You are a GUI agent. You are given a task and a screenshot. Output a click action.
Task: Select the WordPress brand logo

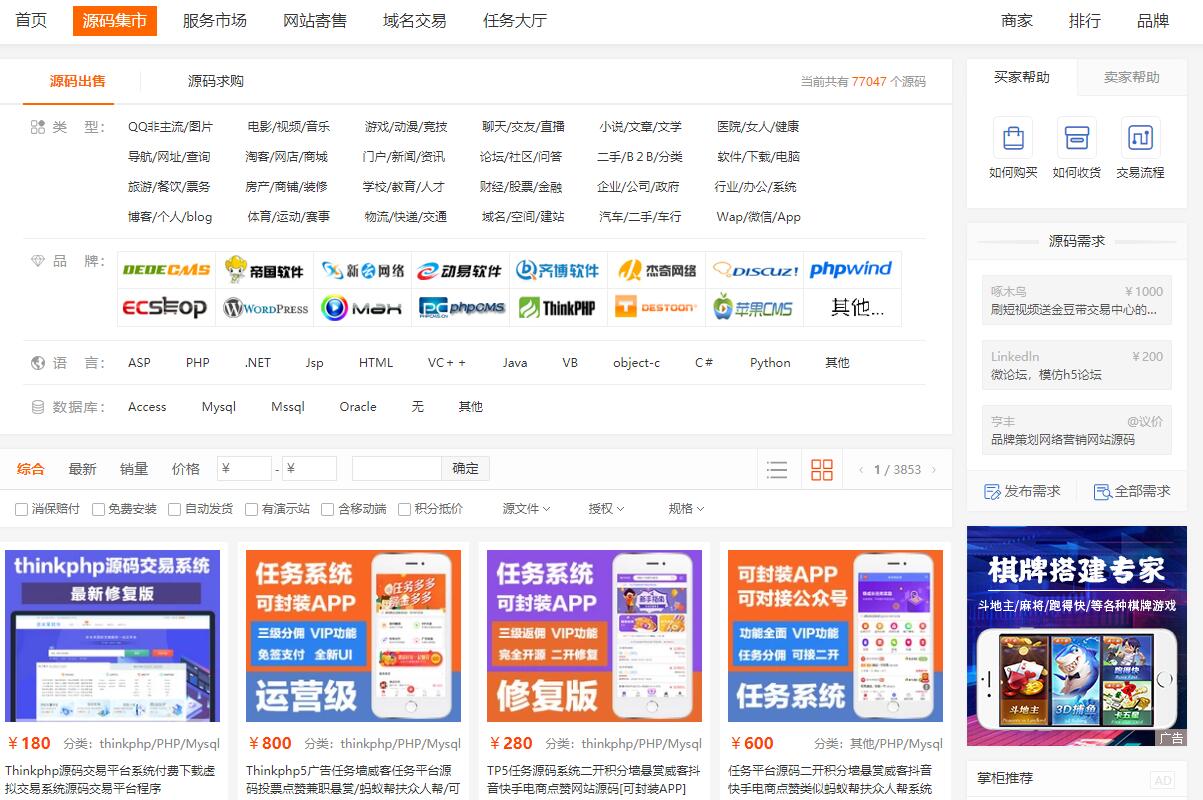tap(264, 308)
